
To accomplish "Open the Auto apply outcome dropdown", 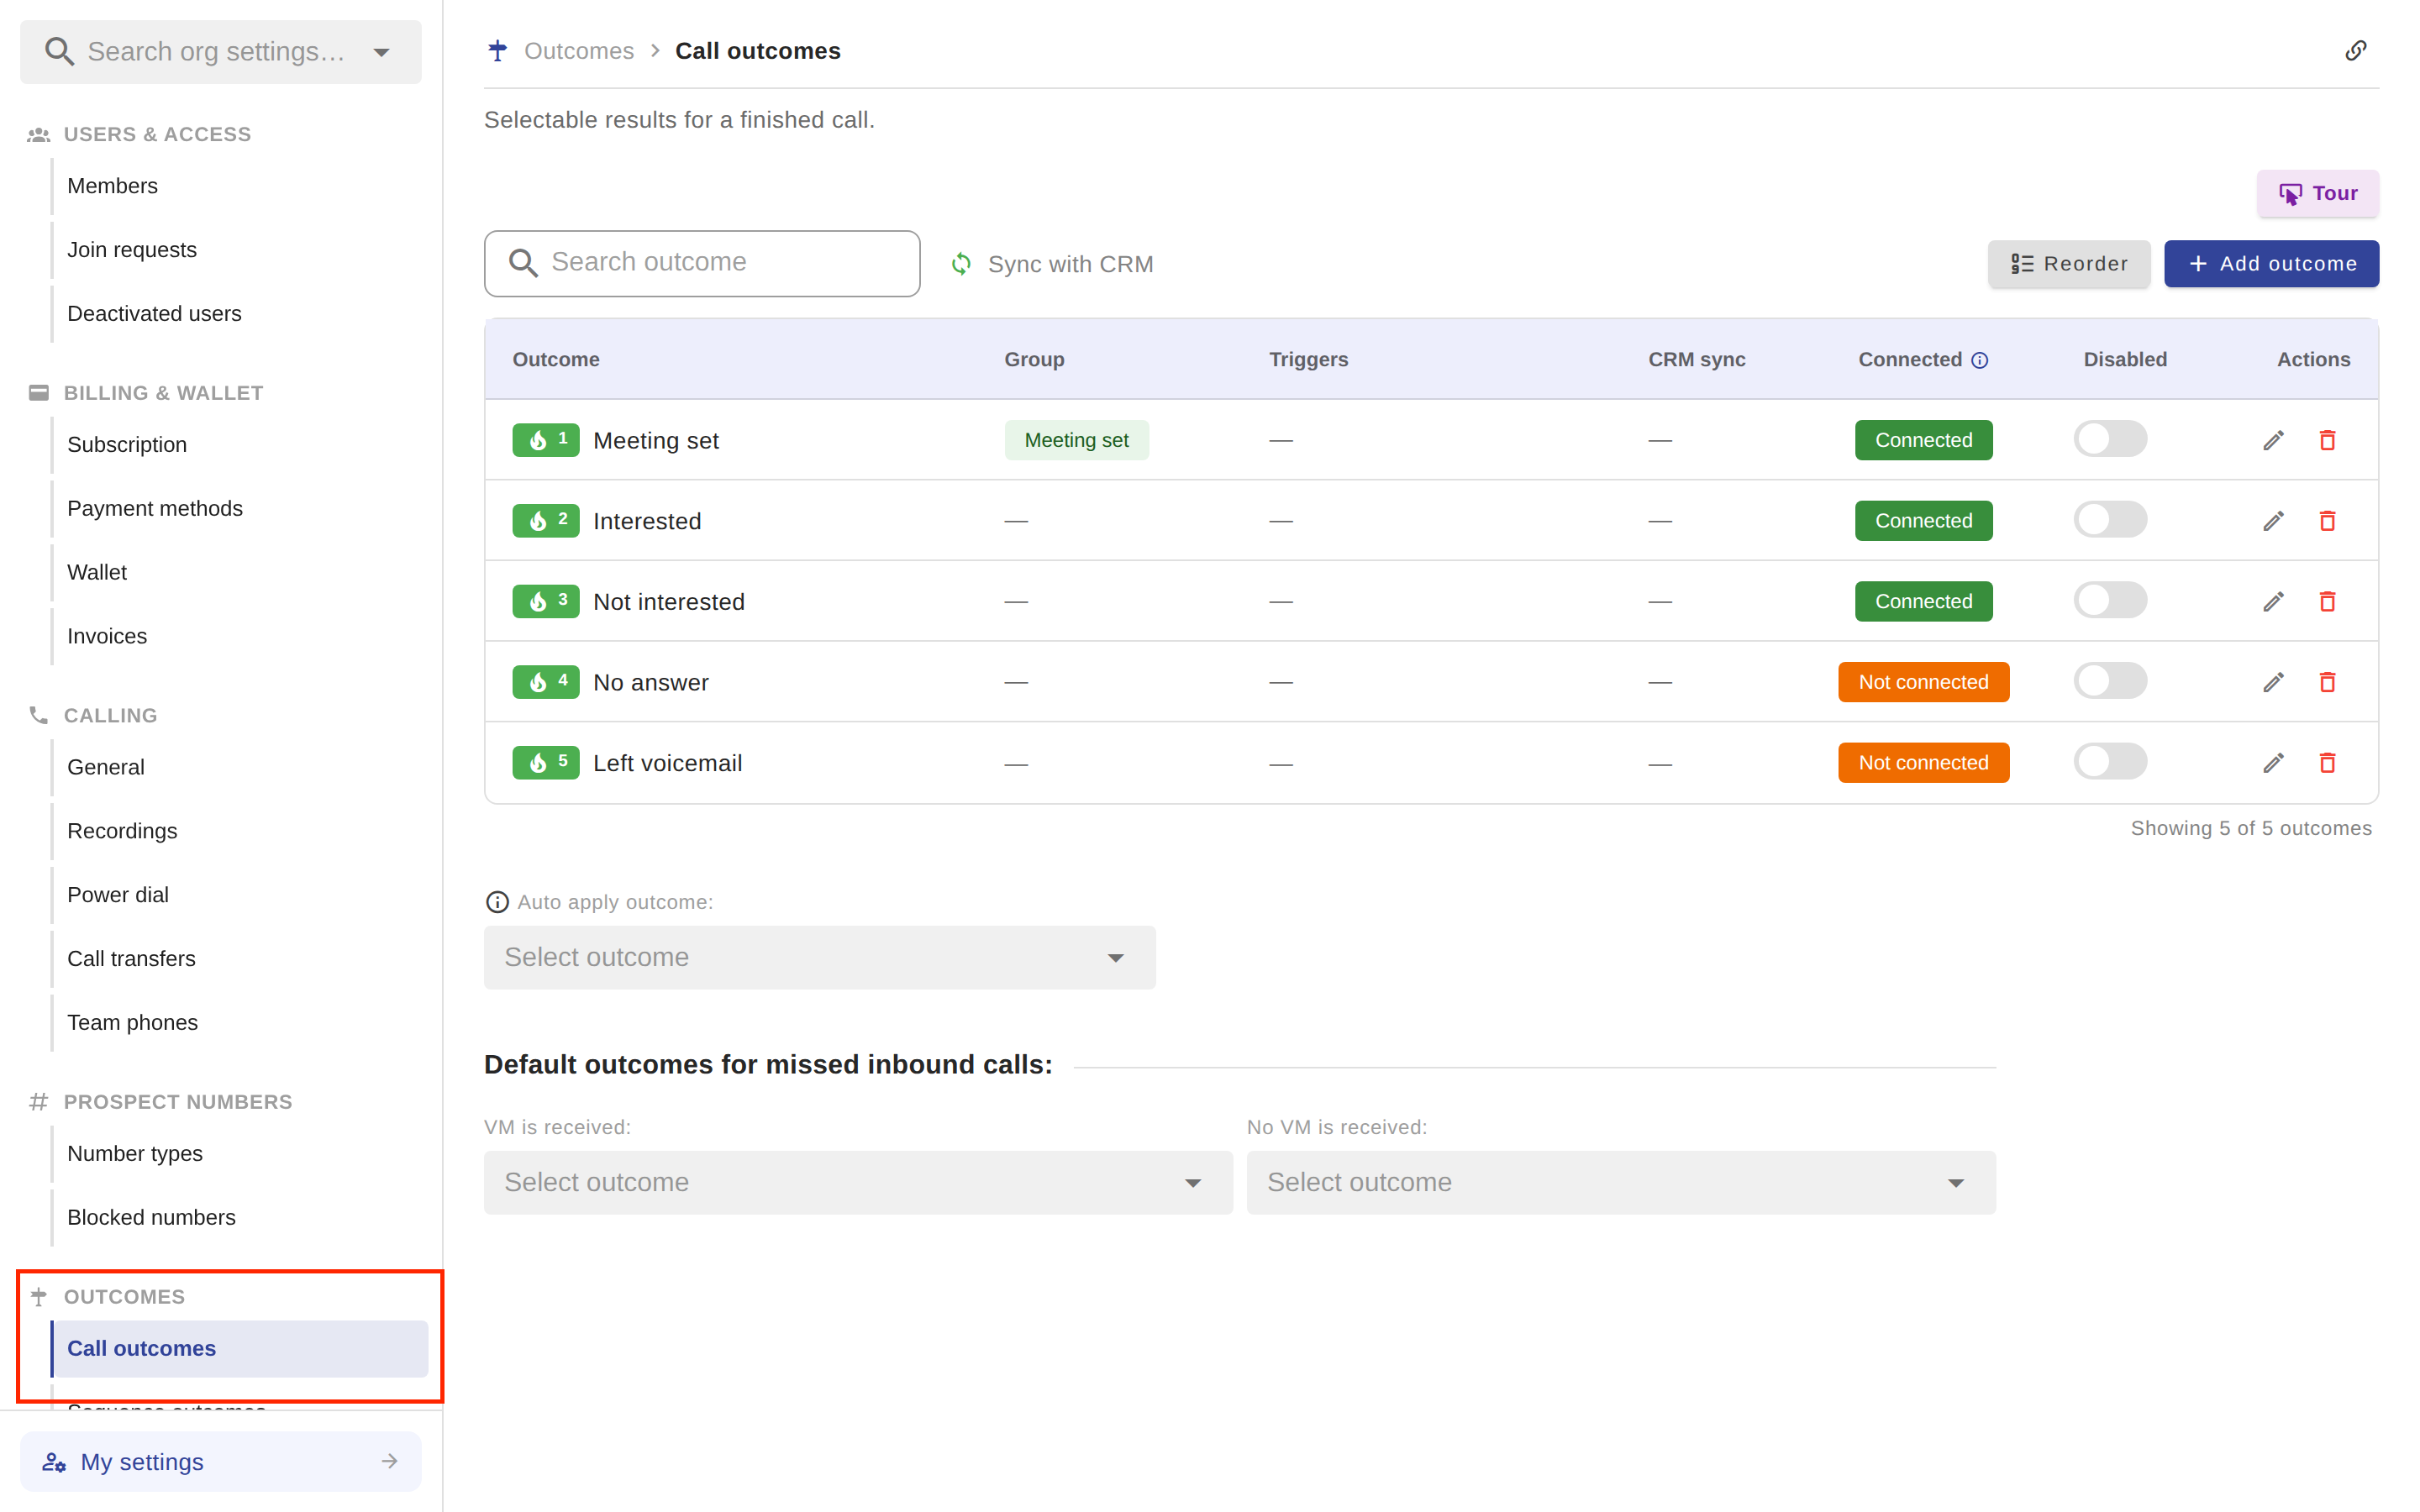I will [819, 957].
